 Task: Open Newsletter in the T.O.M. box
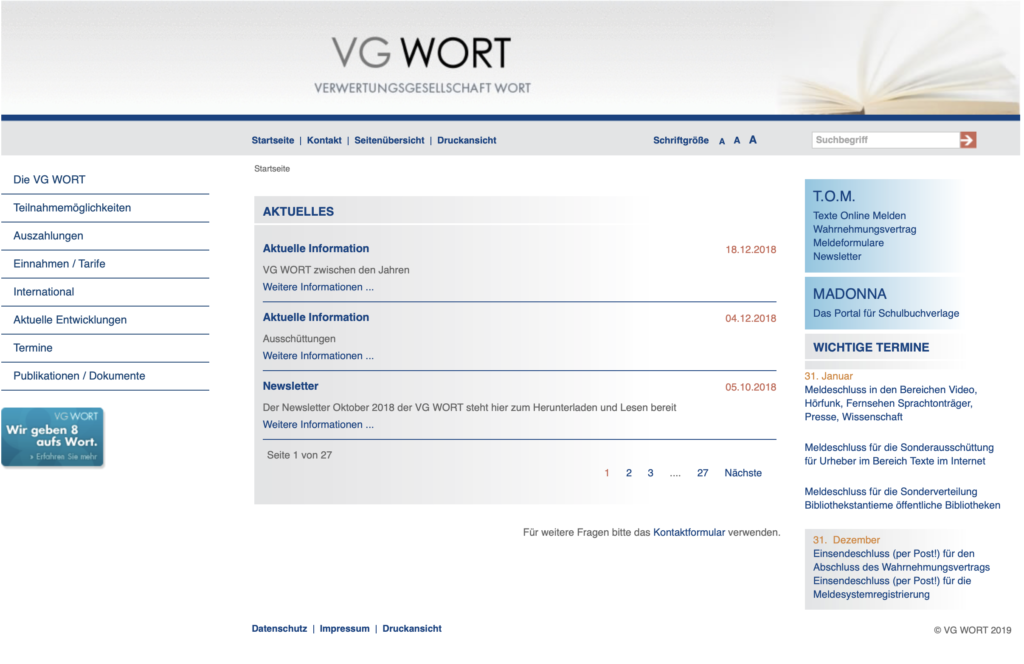coord(837,257)
